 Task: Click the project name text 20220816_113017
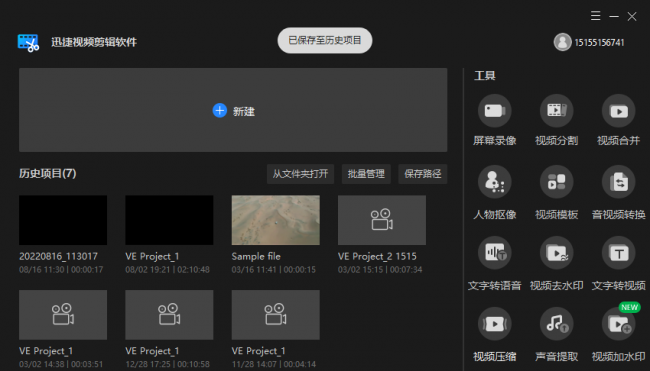(x=58, y=256)
